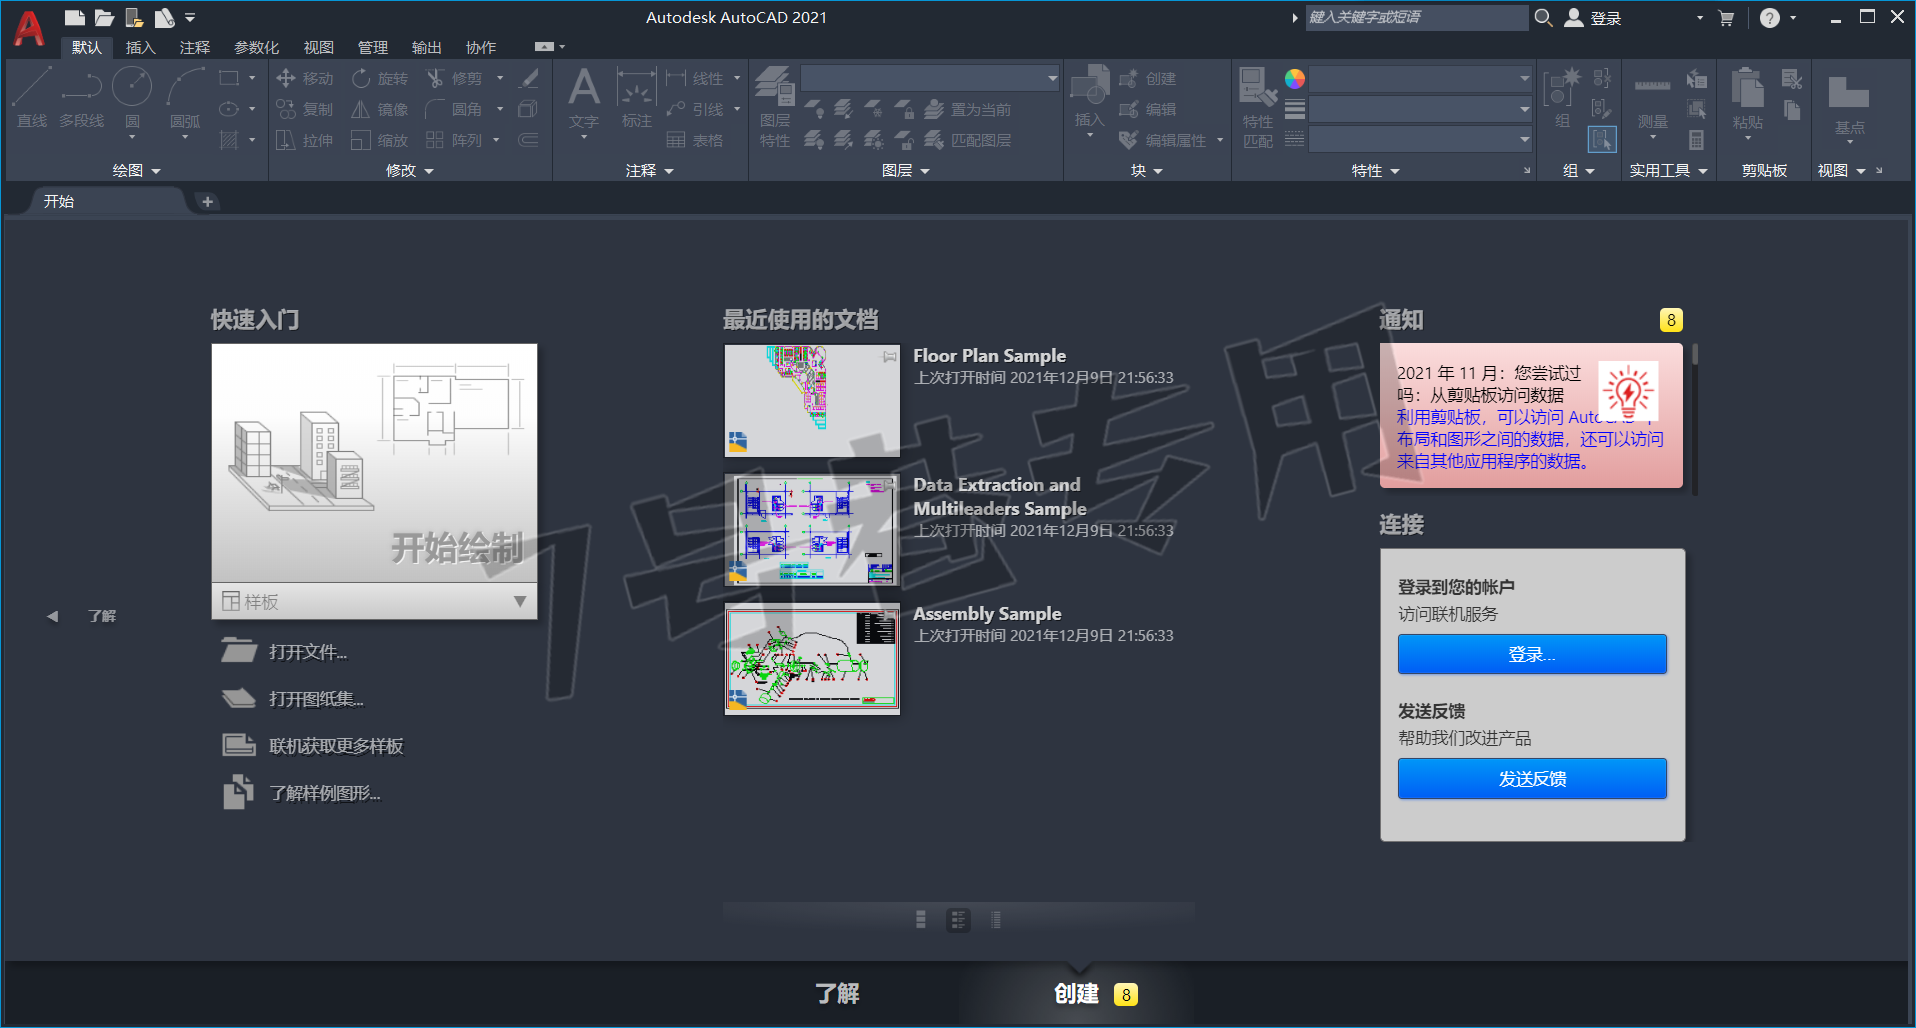Open the Parametric (参数化) ribbon tab
This screenshot has height=1028, width=1916.
point(257,47)
